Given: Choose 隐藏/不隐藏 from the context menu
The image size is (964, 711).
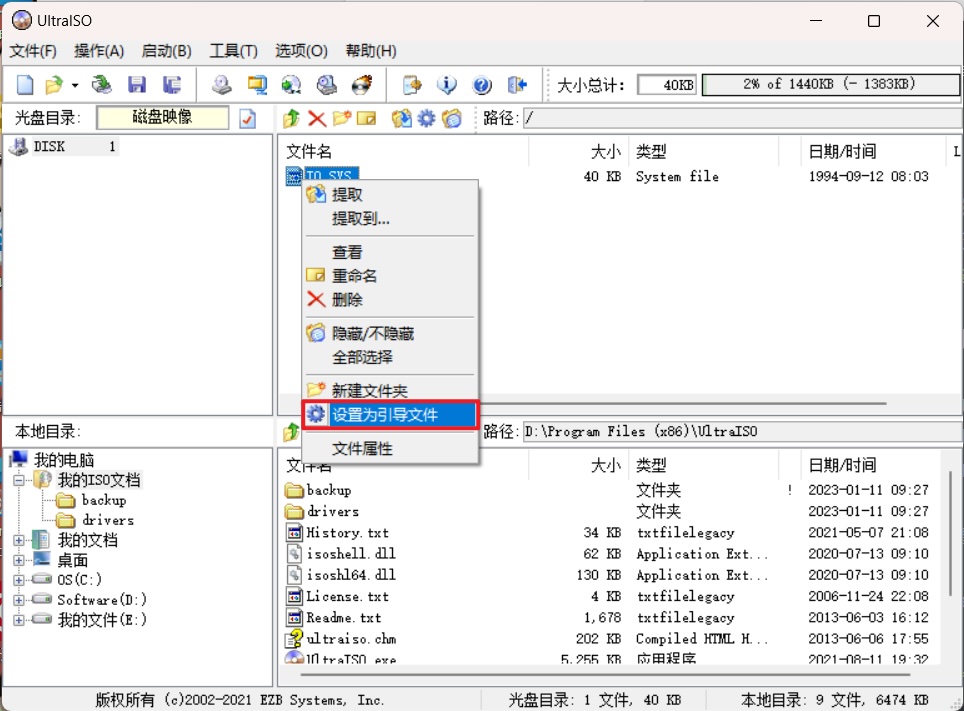Looking at the screenshot, I should (390, 333).
